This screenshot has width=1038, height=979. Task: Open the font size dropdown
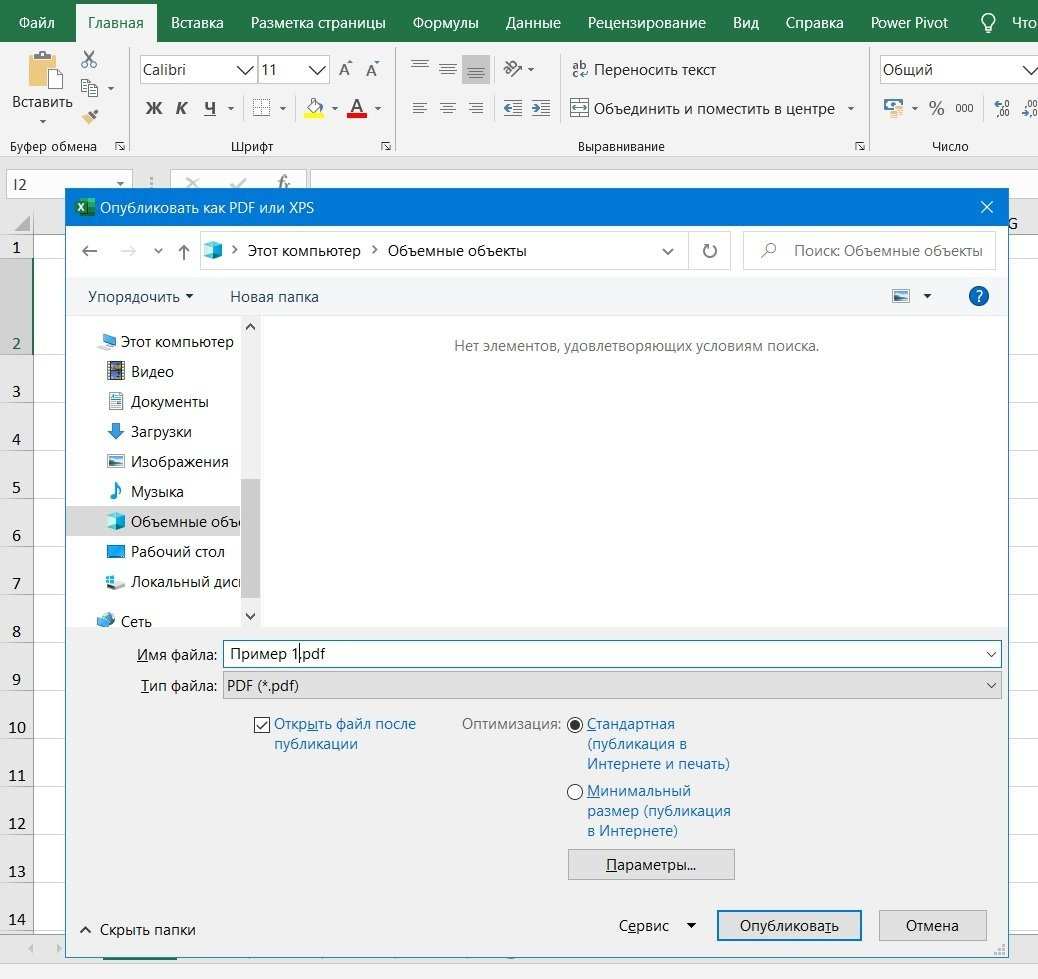pos(317,69)
